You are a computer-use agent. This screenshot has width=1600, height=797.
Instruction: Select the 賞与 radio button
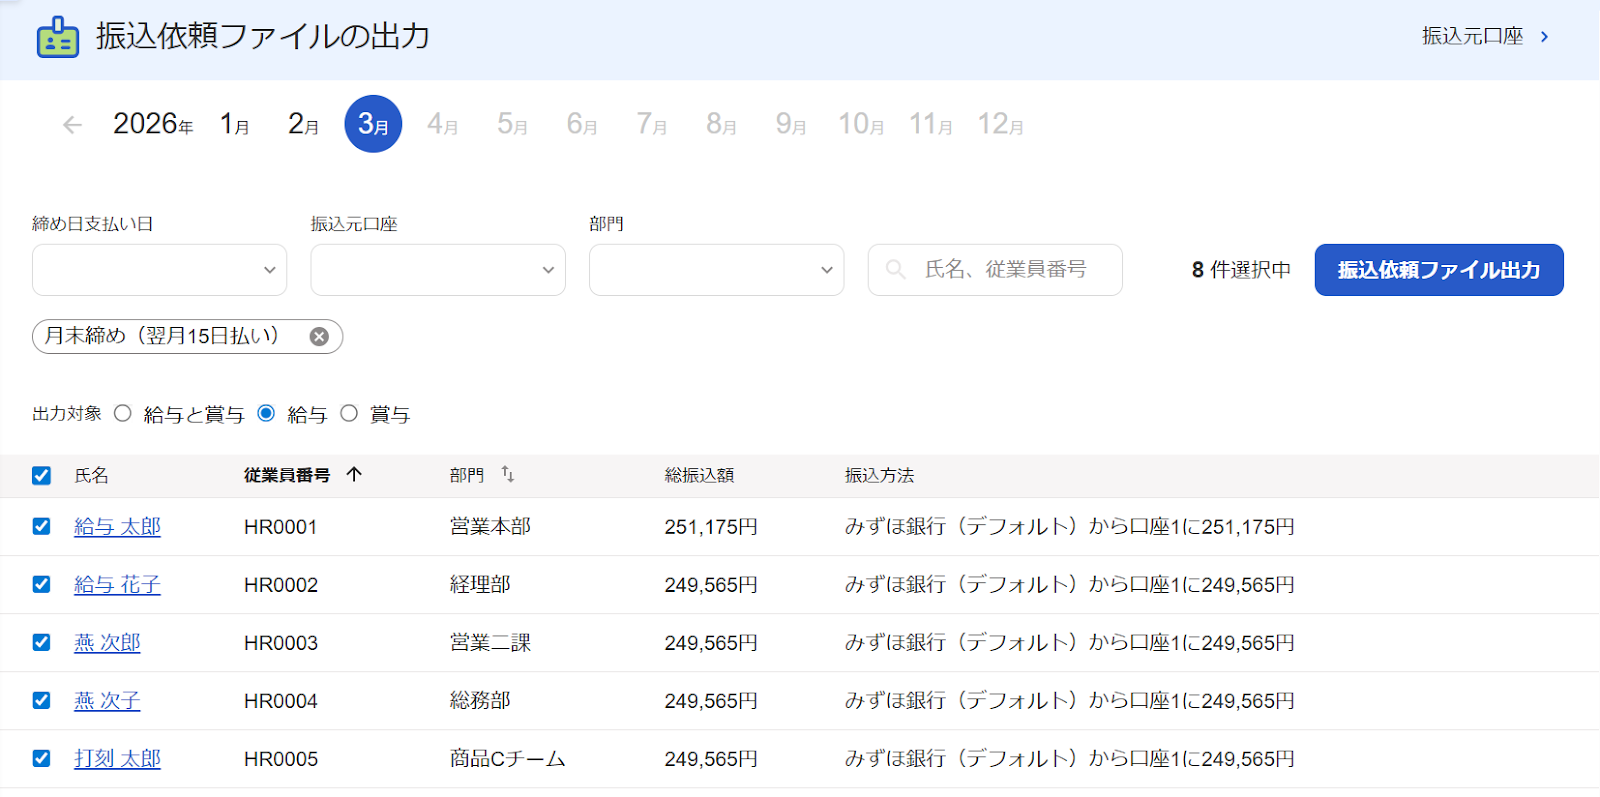pos(349,413)
